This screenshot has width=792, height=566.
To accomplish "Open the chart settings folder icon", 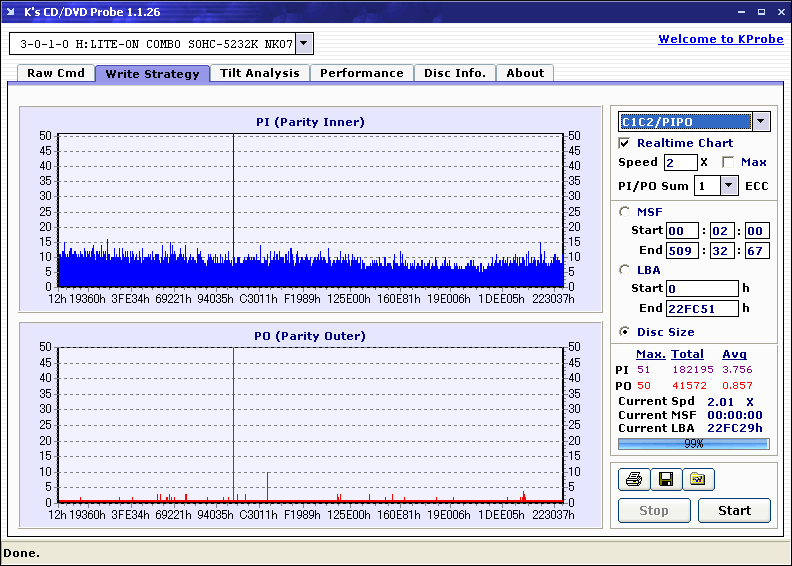I will point(698,480).
